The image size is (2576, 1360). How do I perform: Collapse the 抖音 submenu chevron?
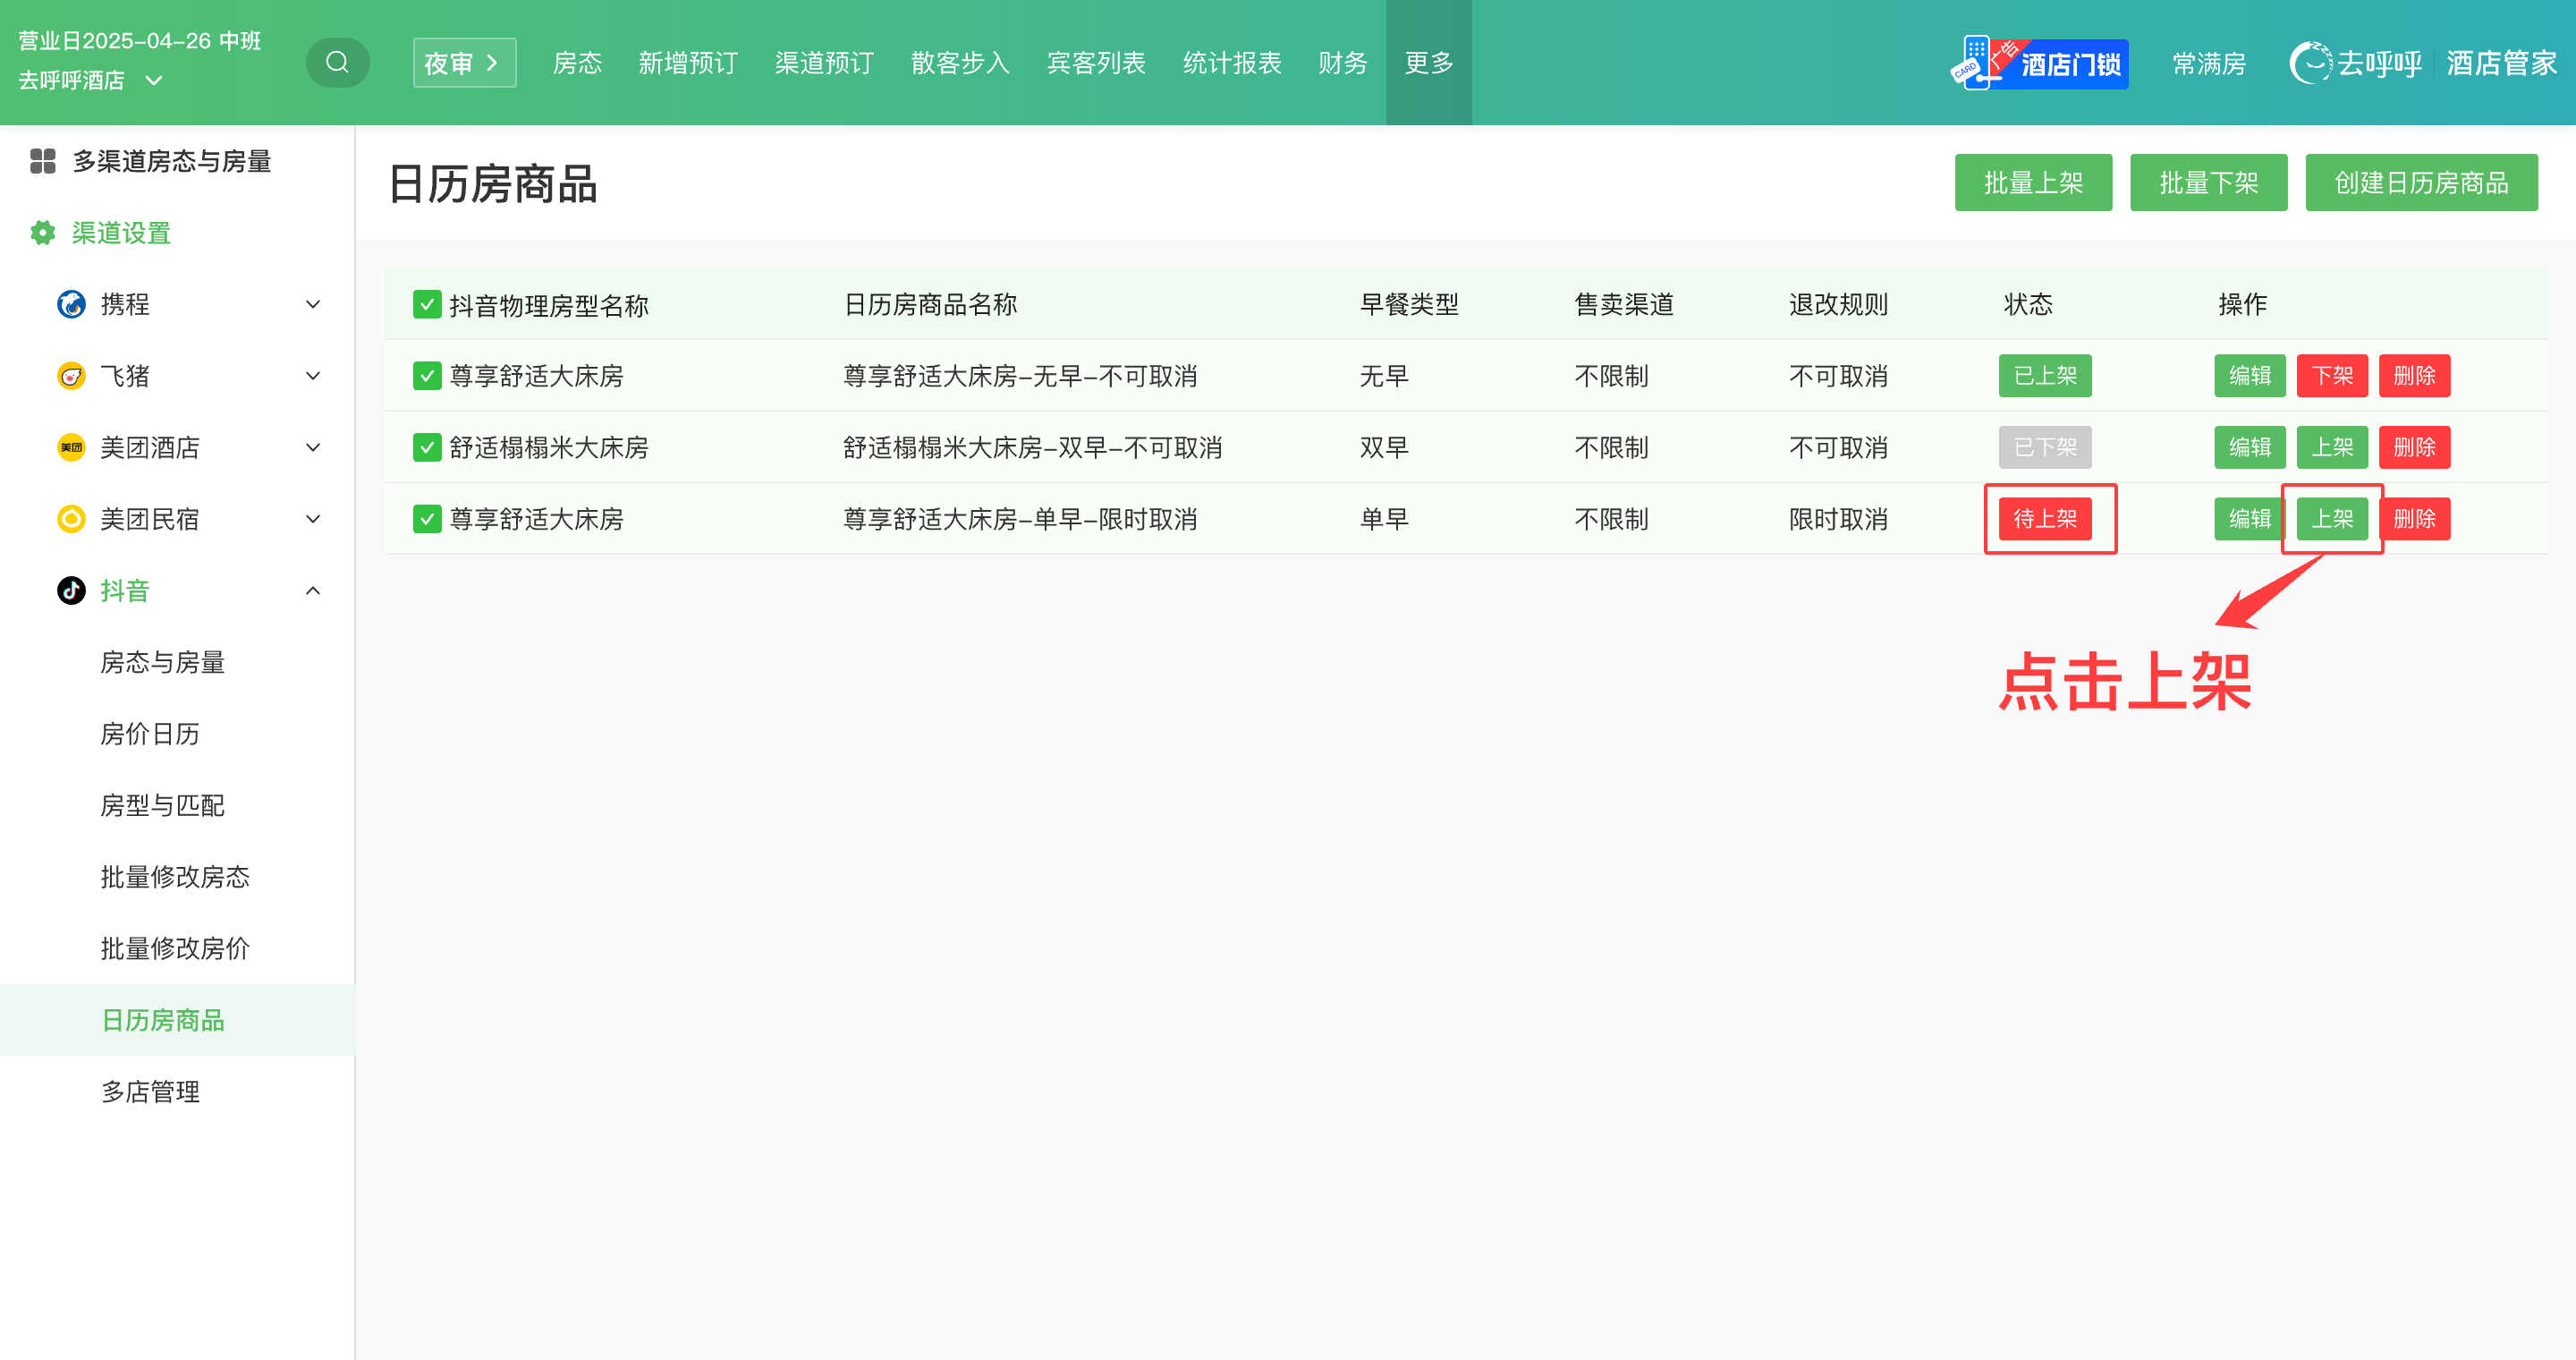[313, 590]
